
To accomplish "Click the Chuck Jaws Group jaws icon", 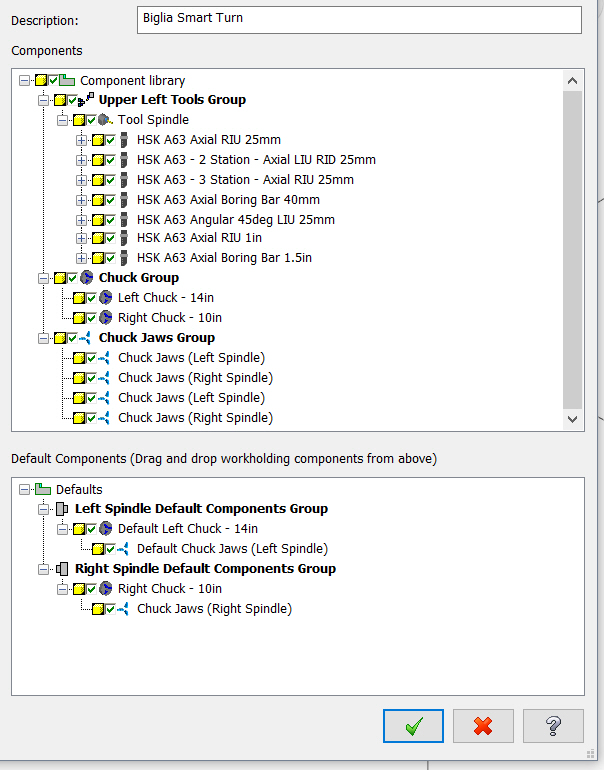I will 85,338.
